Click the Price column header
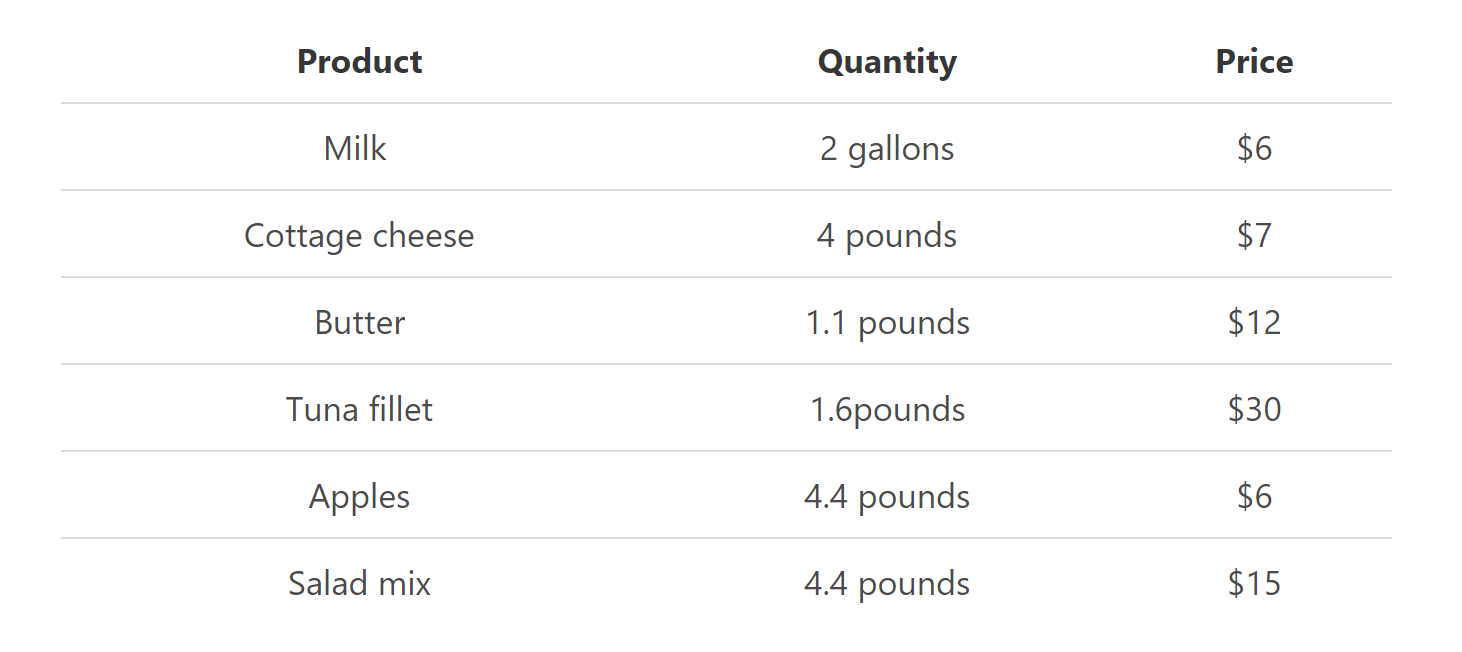1462x652 pixels. coord(1254,62)
